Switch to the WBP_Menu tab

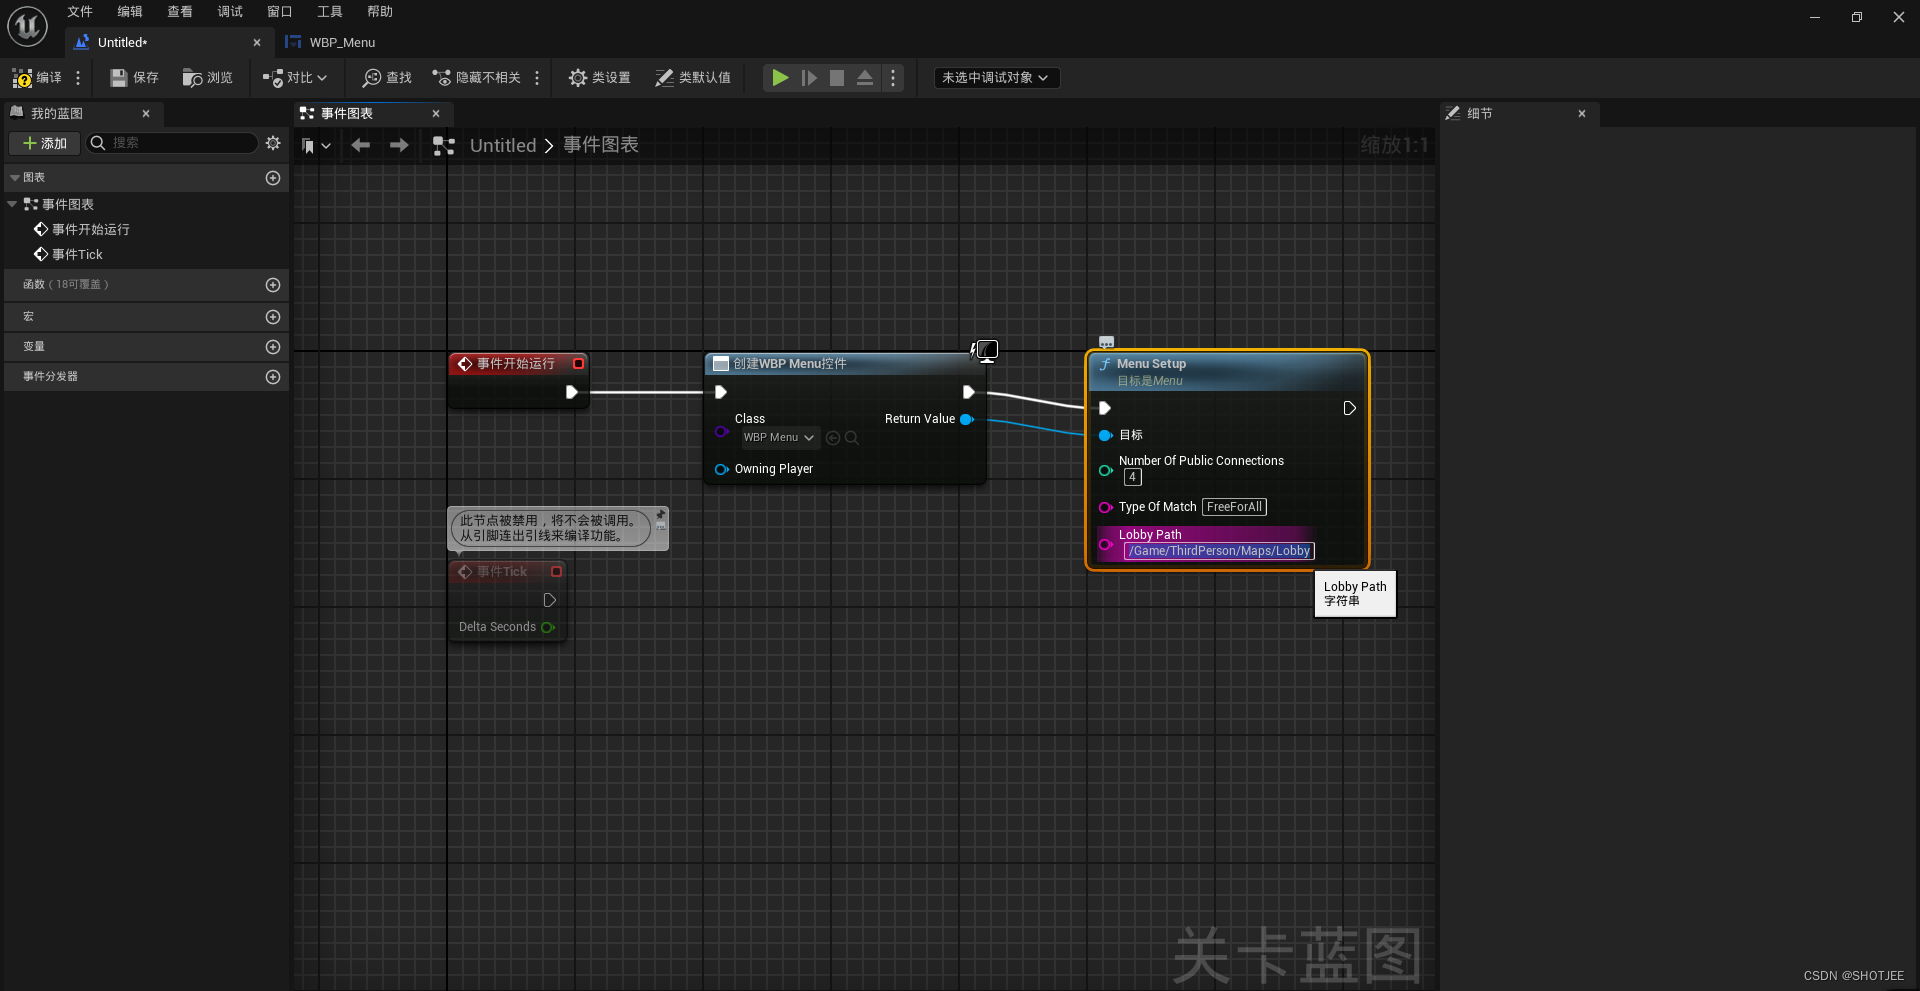341,42
